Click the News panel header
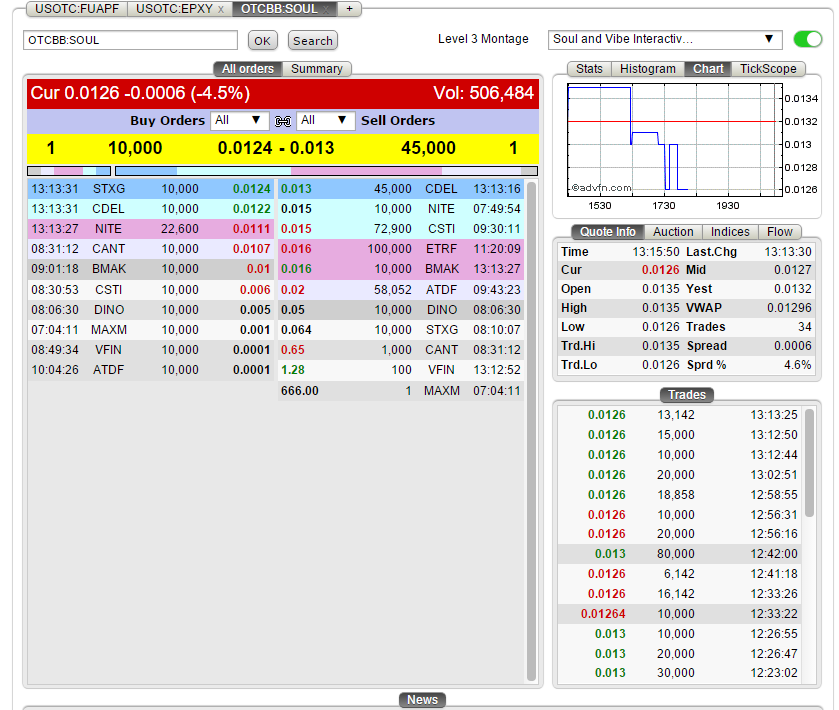839x710 pixels. [x=422, y=700]
